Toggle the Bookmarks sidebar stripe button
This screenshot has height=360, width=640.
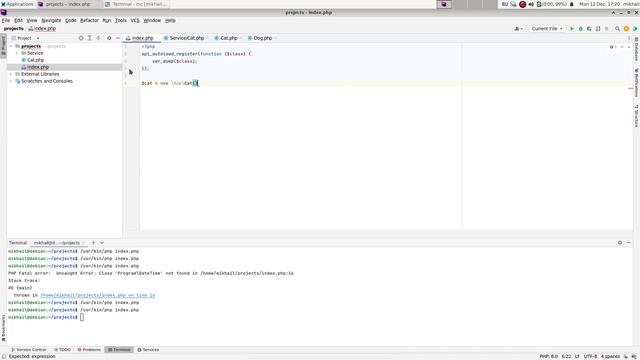click(3, 328)
